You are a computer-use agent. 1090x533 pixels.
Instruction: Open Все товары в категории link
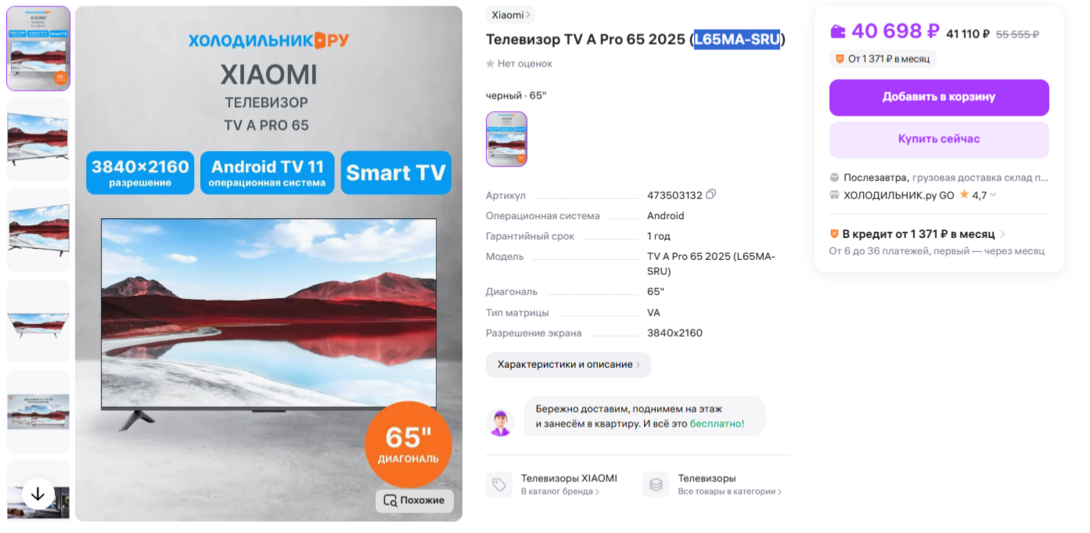tap(730, 492)
